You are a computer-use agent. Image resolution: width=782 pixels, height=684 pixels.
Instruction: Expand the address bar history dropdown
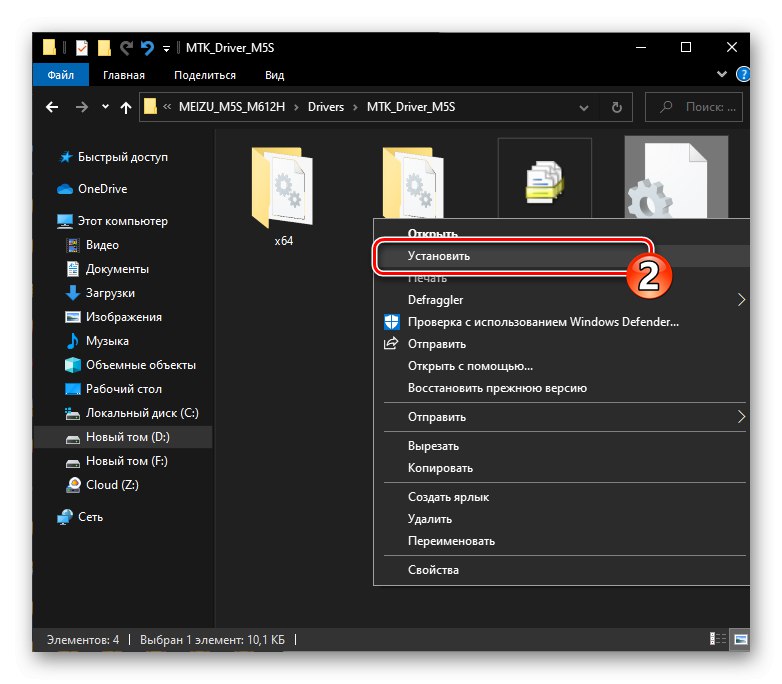(584, 107)
